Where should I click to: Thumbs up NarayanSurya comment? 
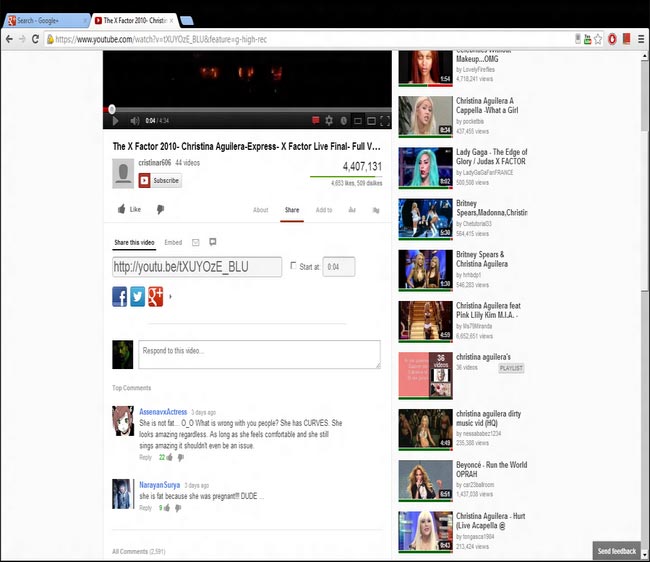click(167, 508)
